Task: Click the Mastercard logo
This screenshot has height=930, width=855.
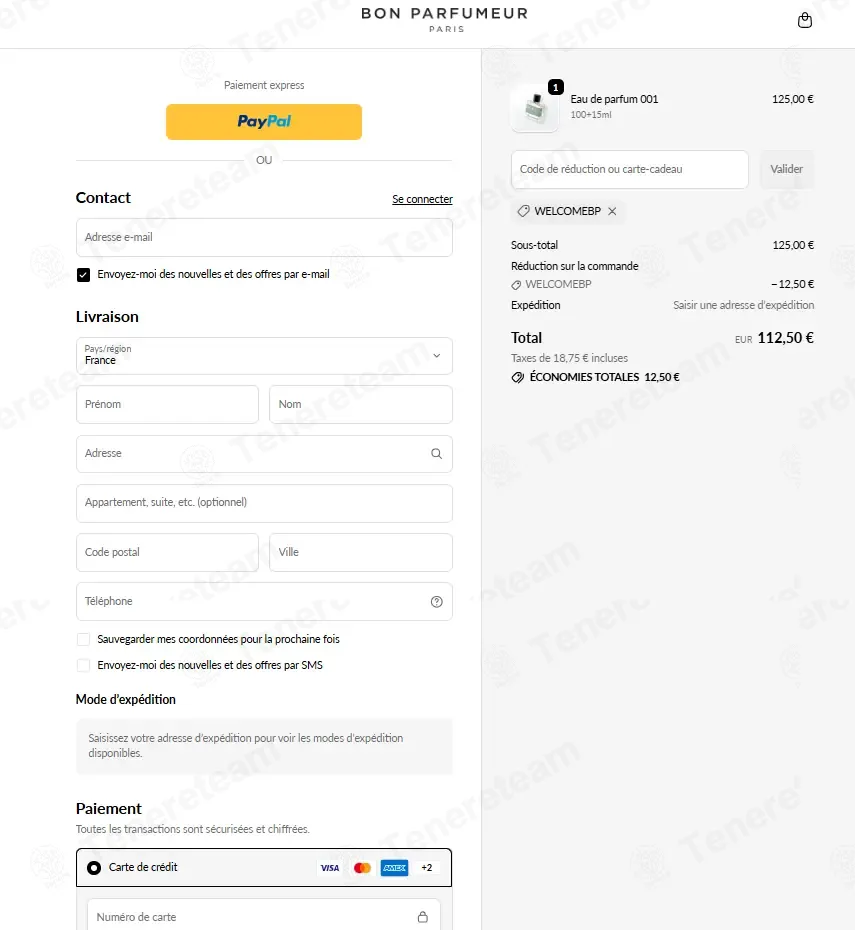Action: [x=362, y=868]
